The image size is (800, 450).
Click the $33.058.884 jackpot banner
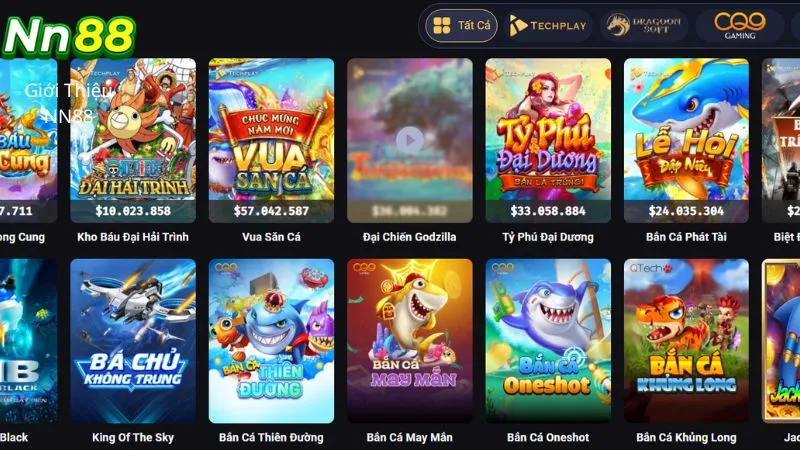[x=548, y=211]
